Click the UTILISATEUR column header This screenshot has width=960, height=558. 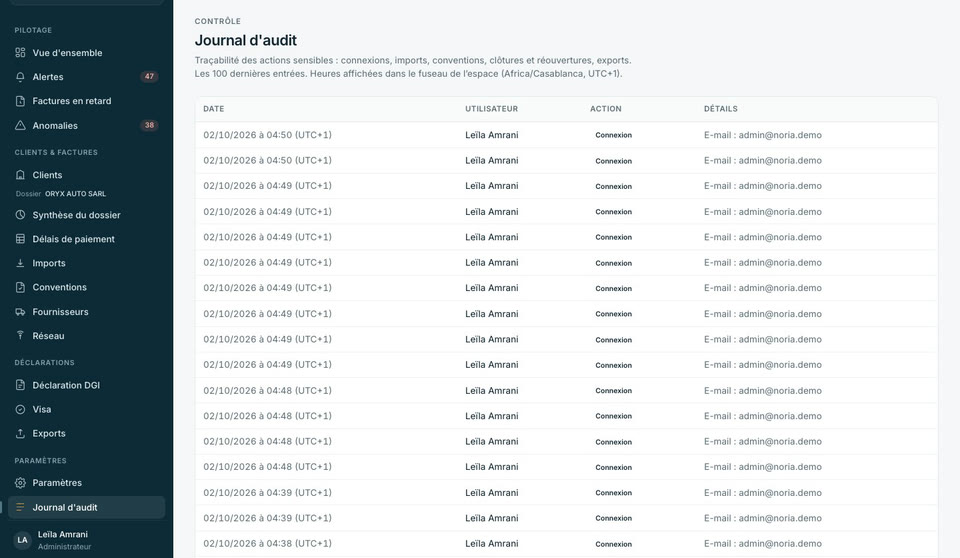[492, 109]
